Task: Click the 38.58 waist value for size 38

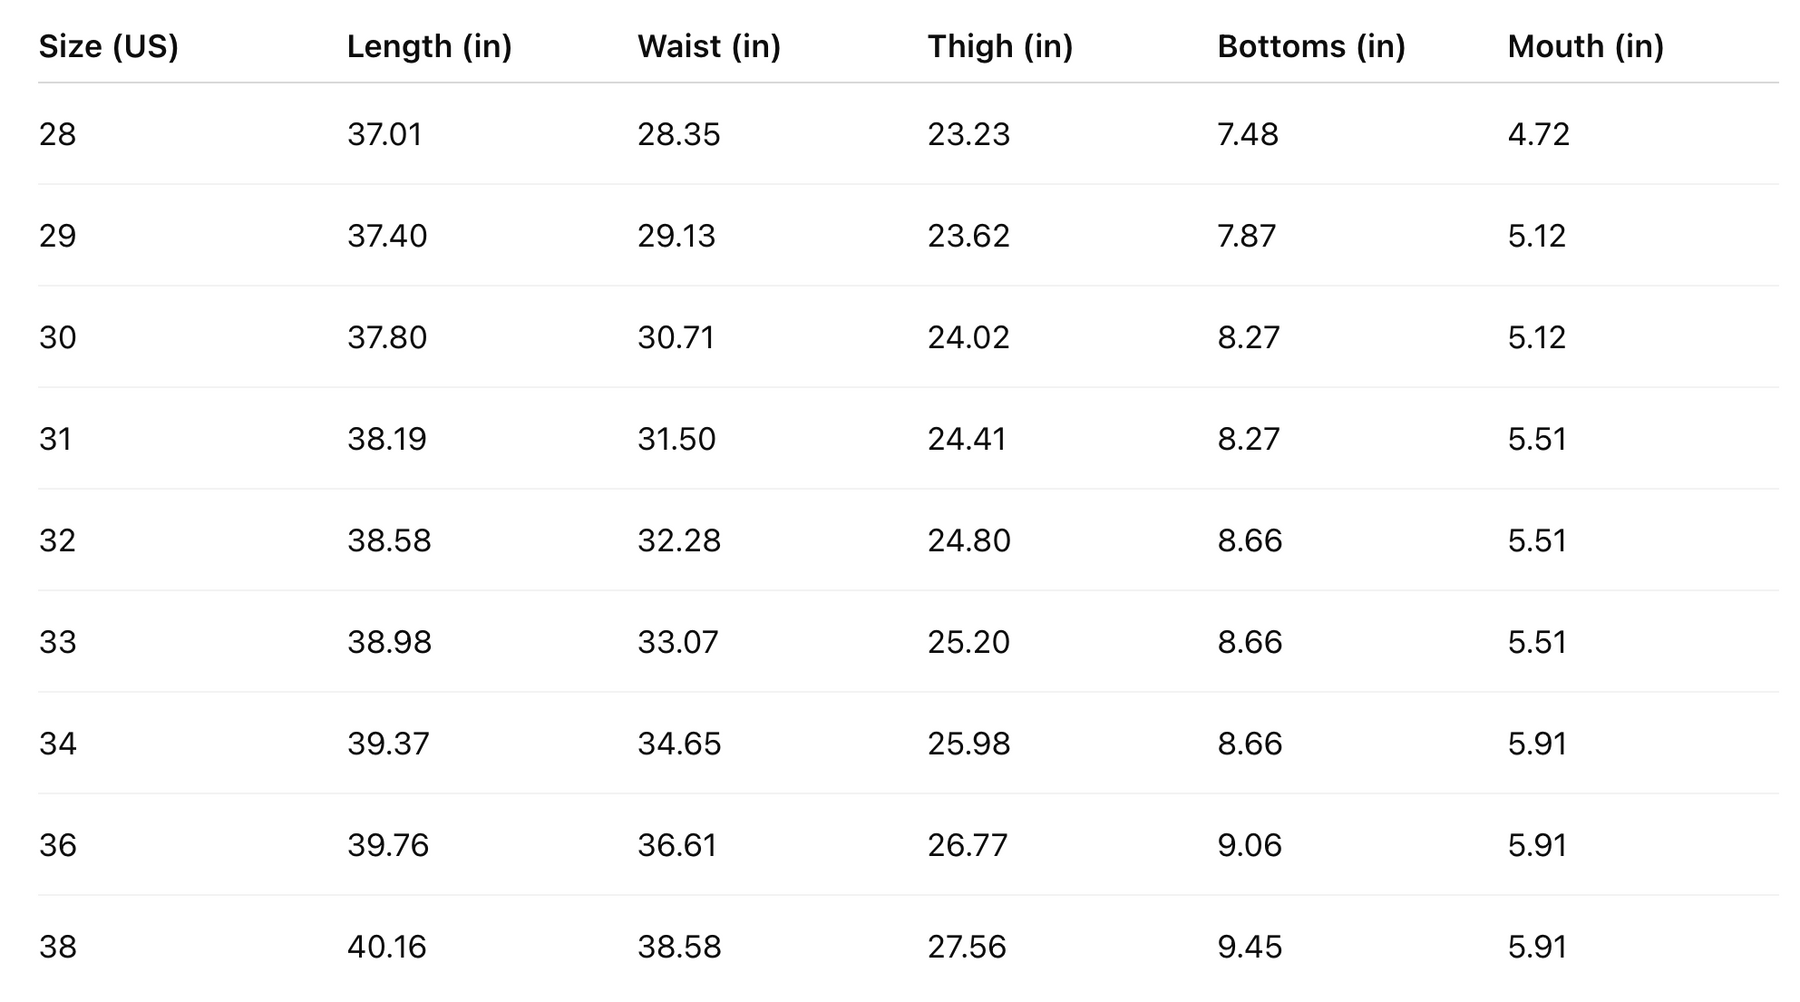Action: 678,947
